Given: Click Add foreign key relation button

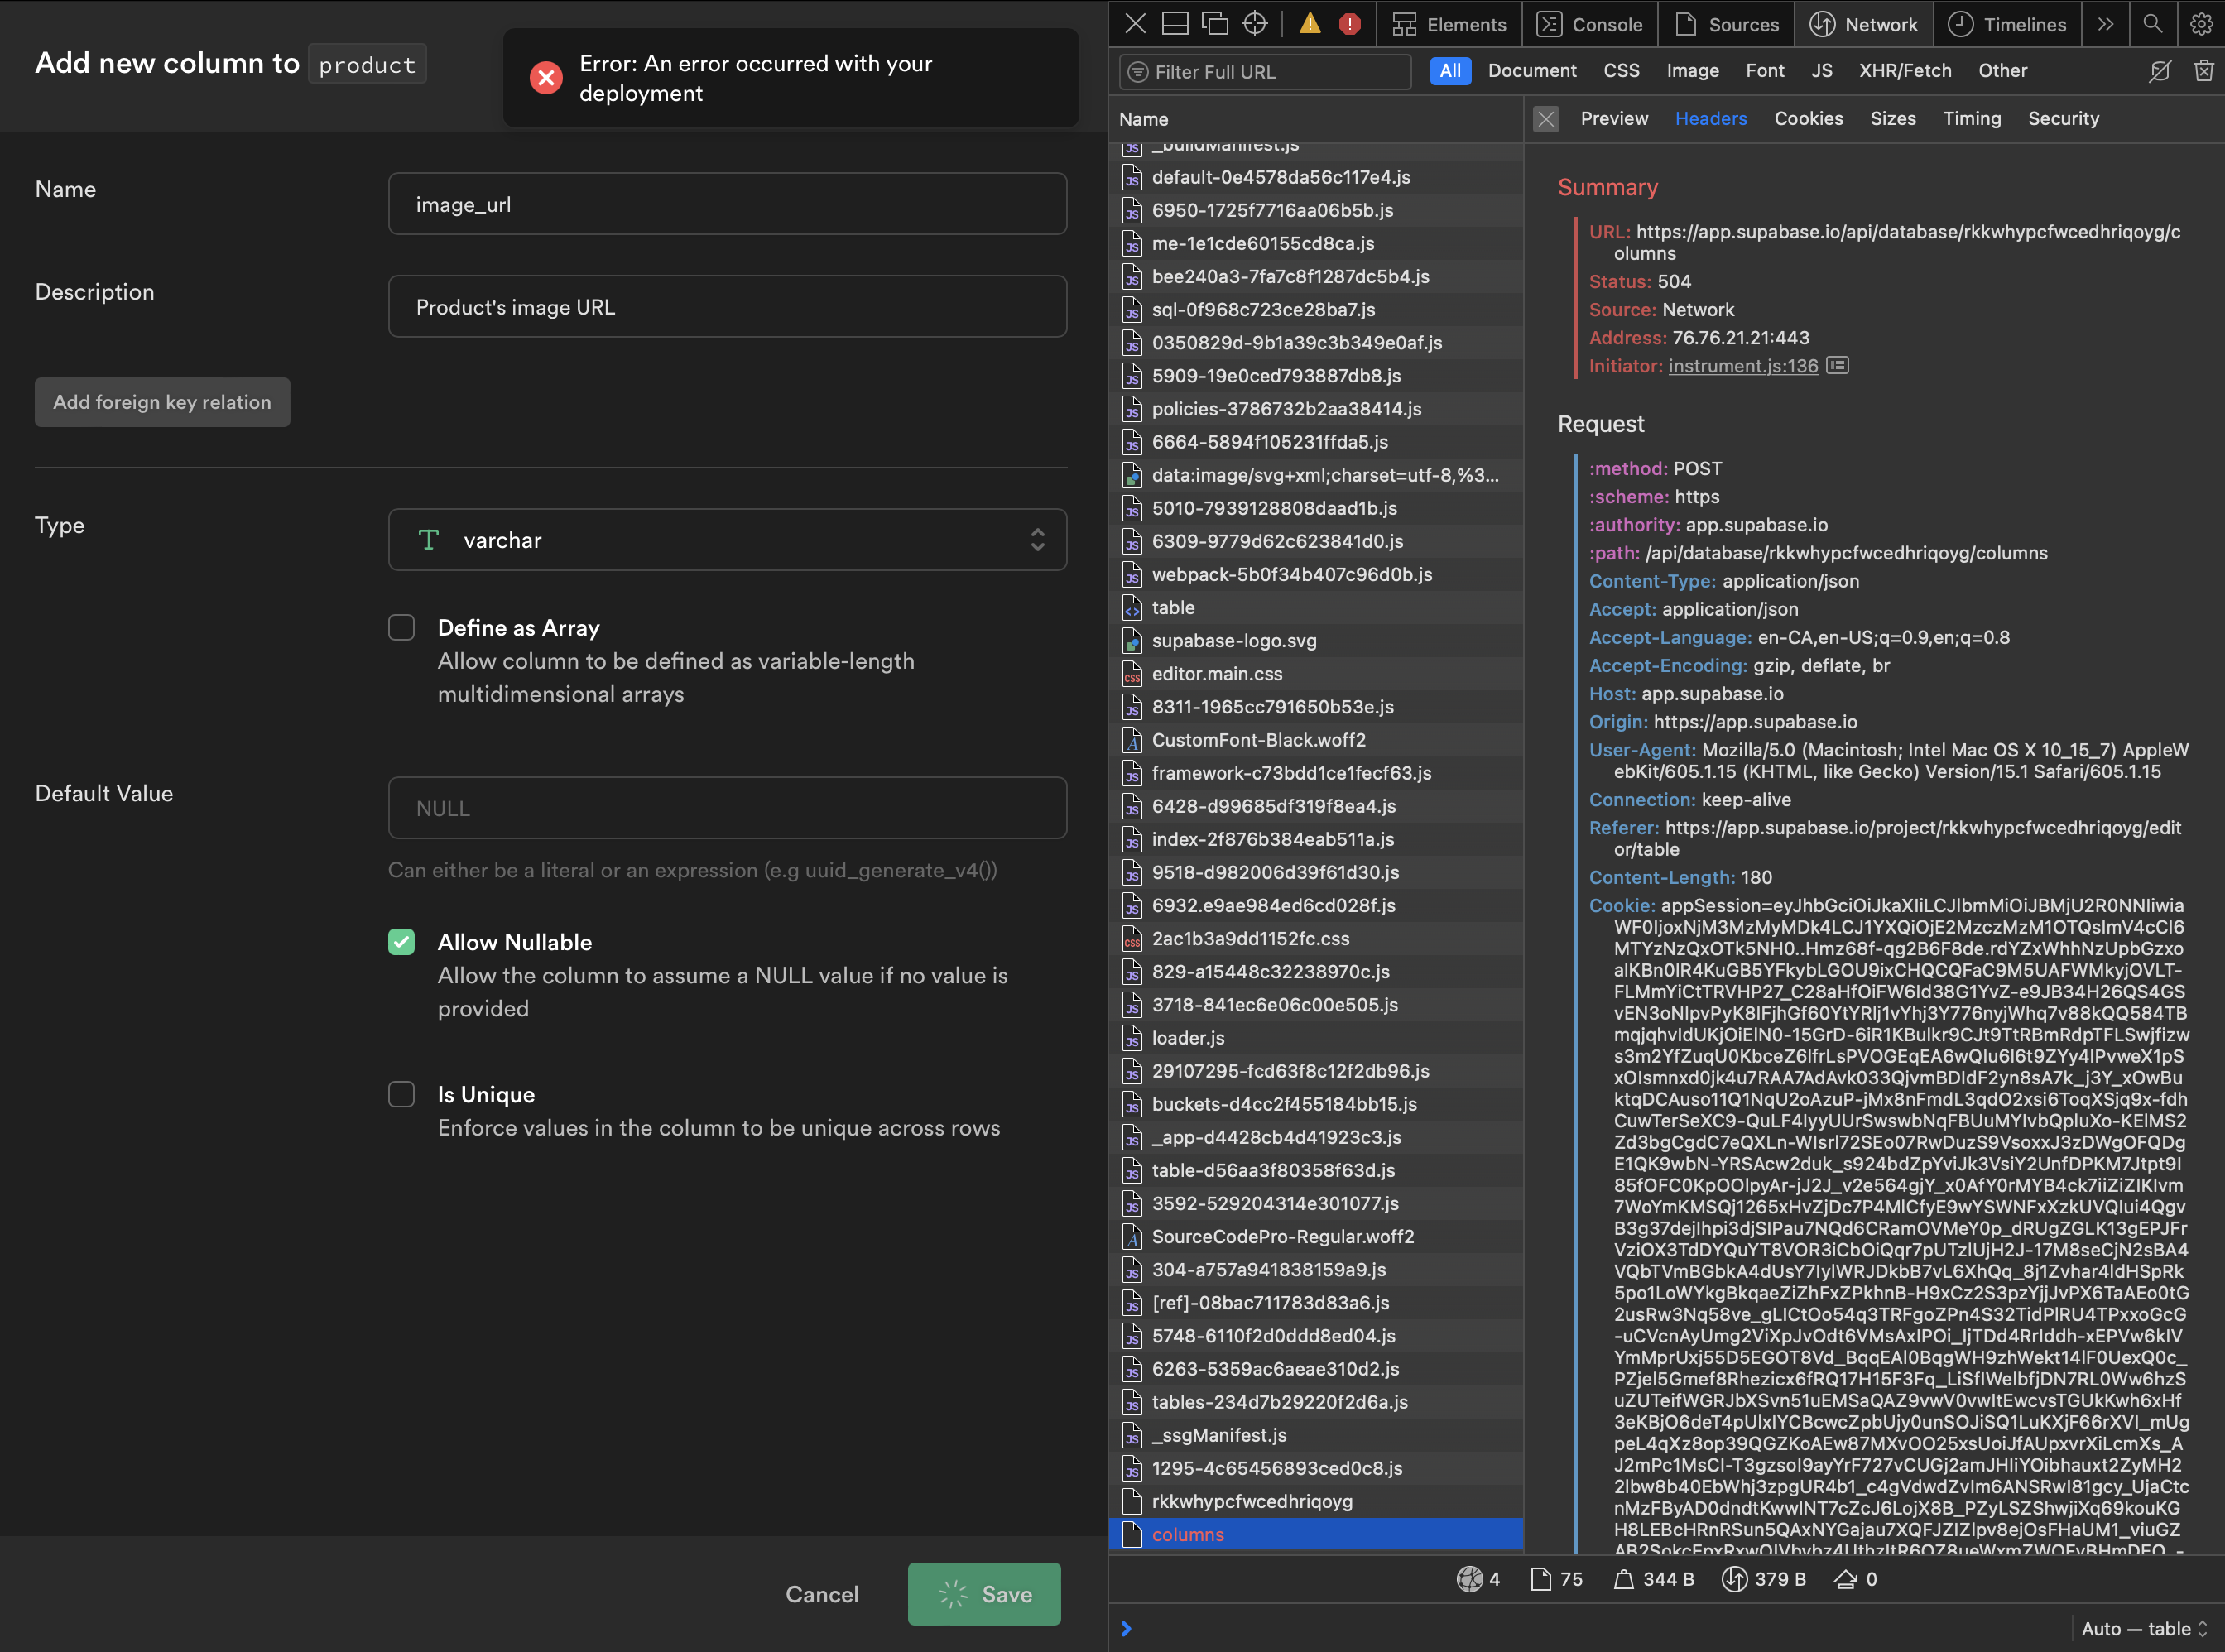Looking at the screenshot, I should pos(162,402).
